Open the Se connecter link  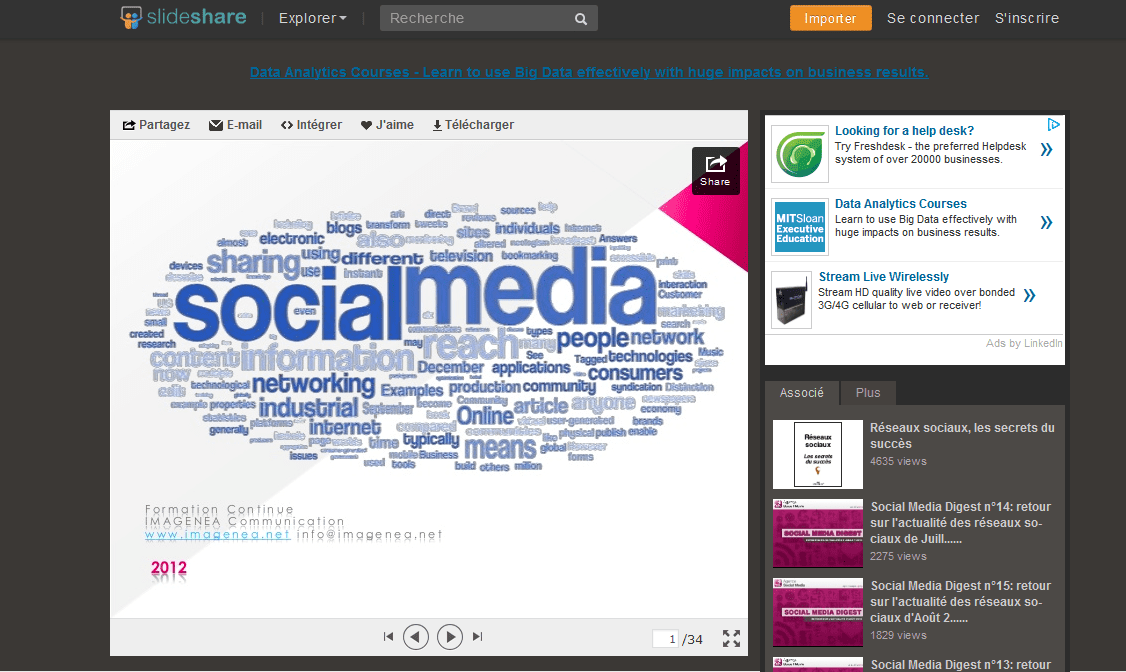click(x=933, y=18)
